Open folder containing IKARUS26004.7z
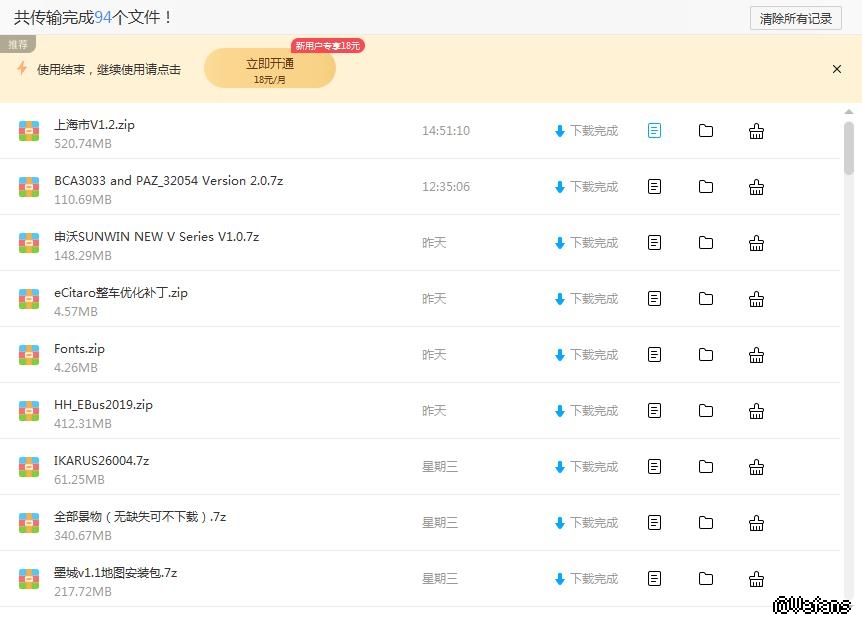This screenshot has height=626, width=862. click(x=706, y=467)
